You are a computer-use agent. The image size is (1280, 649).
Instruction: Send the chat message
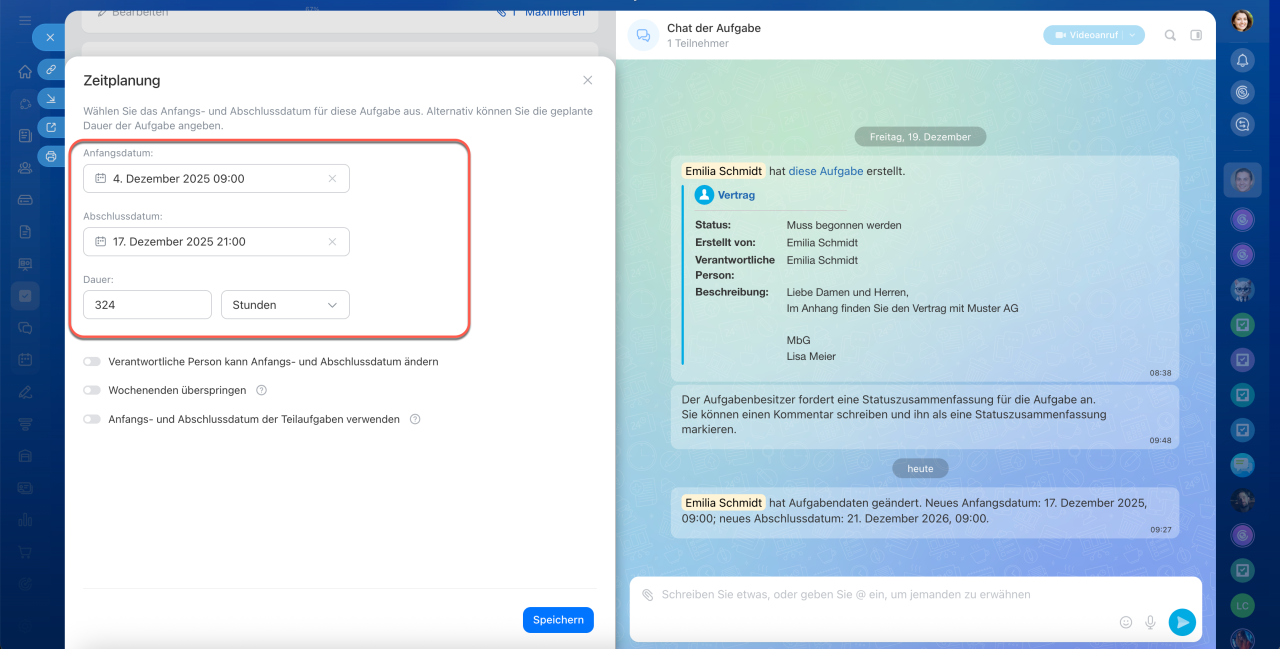pos(1182,622)
